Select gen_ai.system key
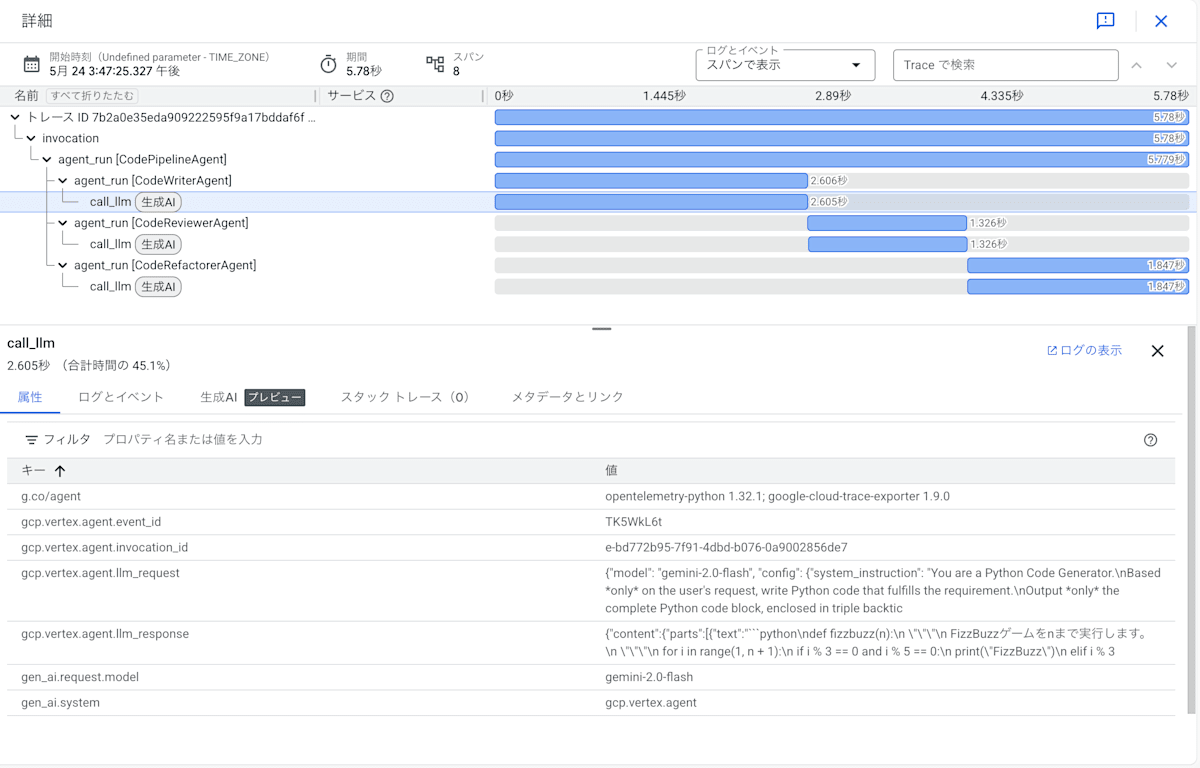Screen dimensions: 1200x768 (x=60, y=703)
